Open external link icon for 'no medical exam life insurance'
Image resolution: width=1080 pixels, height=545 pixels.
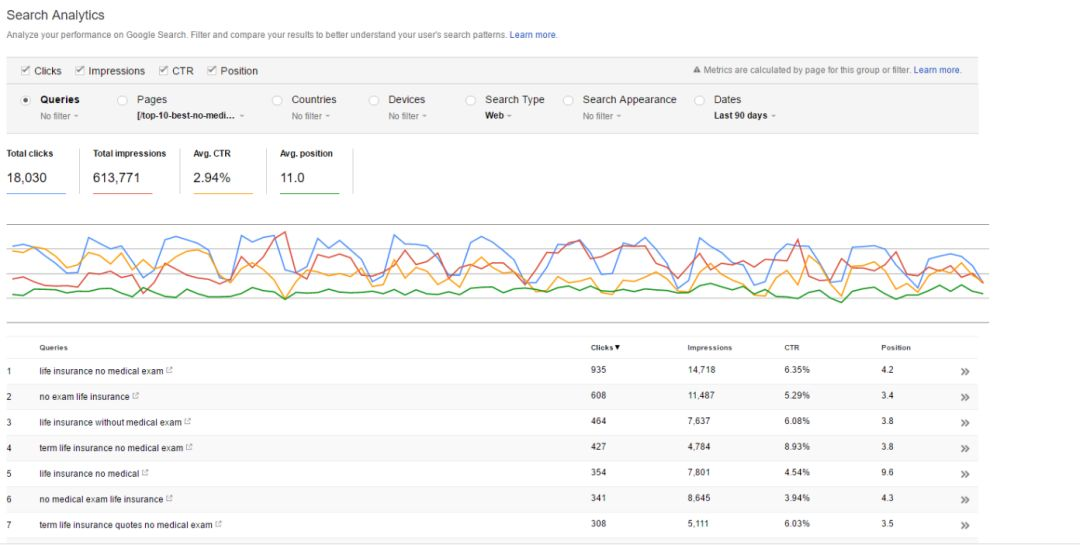[x=169, y=498]
